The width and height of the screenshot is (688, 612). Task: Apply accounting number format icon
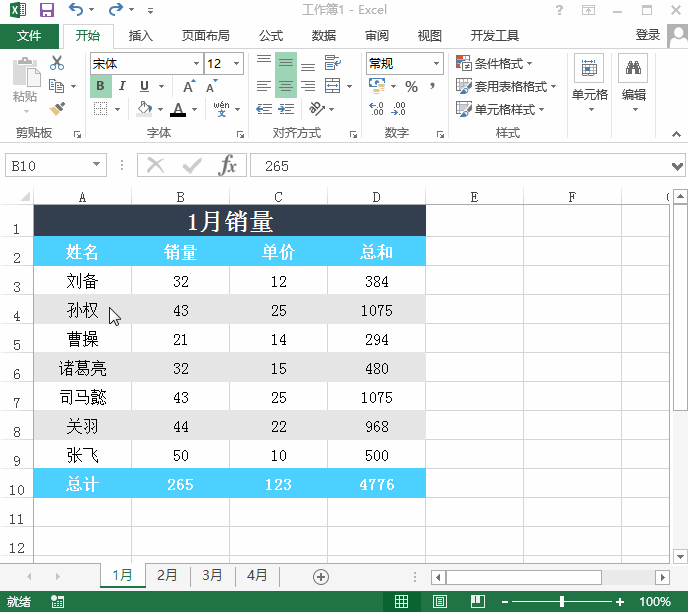(x=377, y=86)
